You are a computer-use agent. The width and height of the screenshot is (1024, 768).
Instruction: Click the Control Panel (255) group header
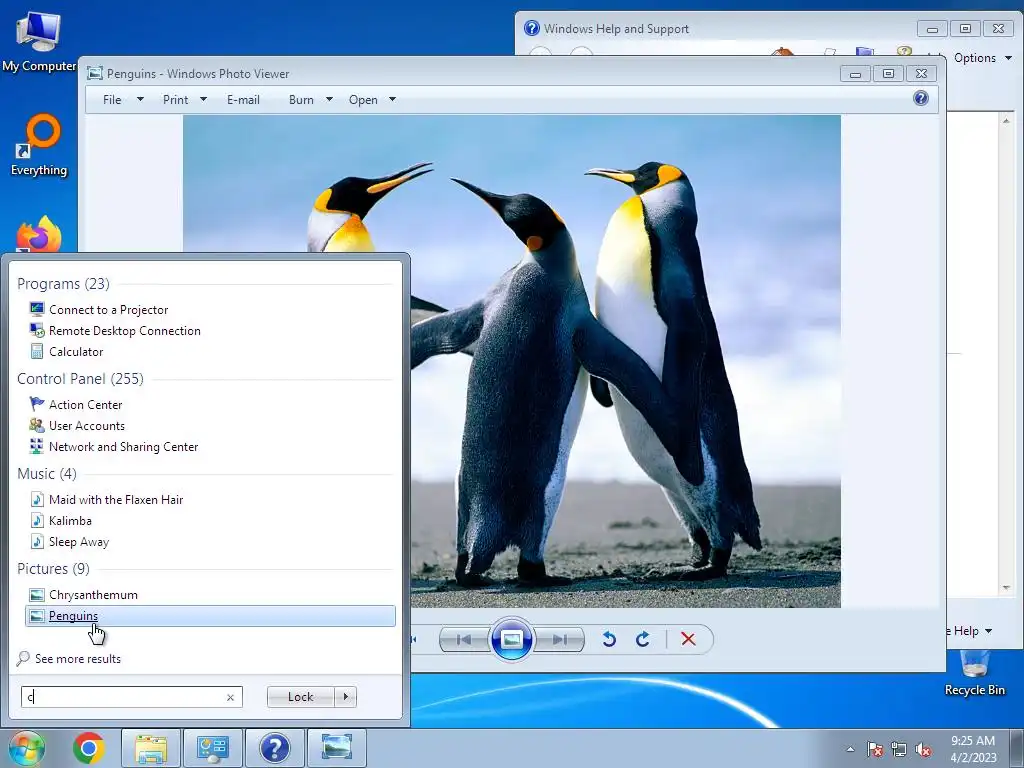80,379
